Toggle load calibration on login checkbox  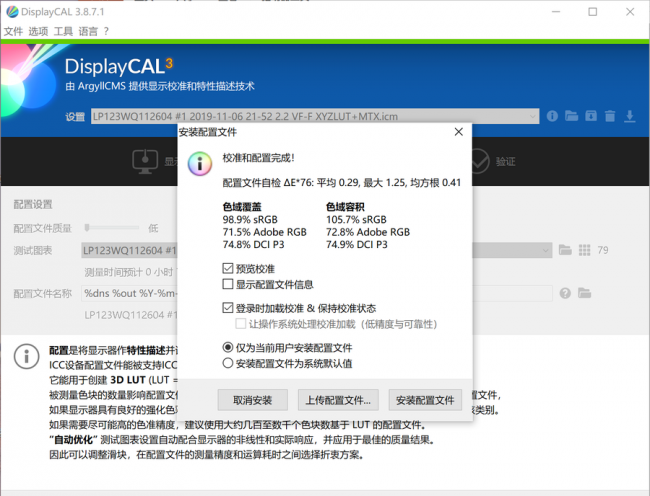coord(228,308)
